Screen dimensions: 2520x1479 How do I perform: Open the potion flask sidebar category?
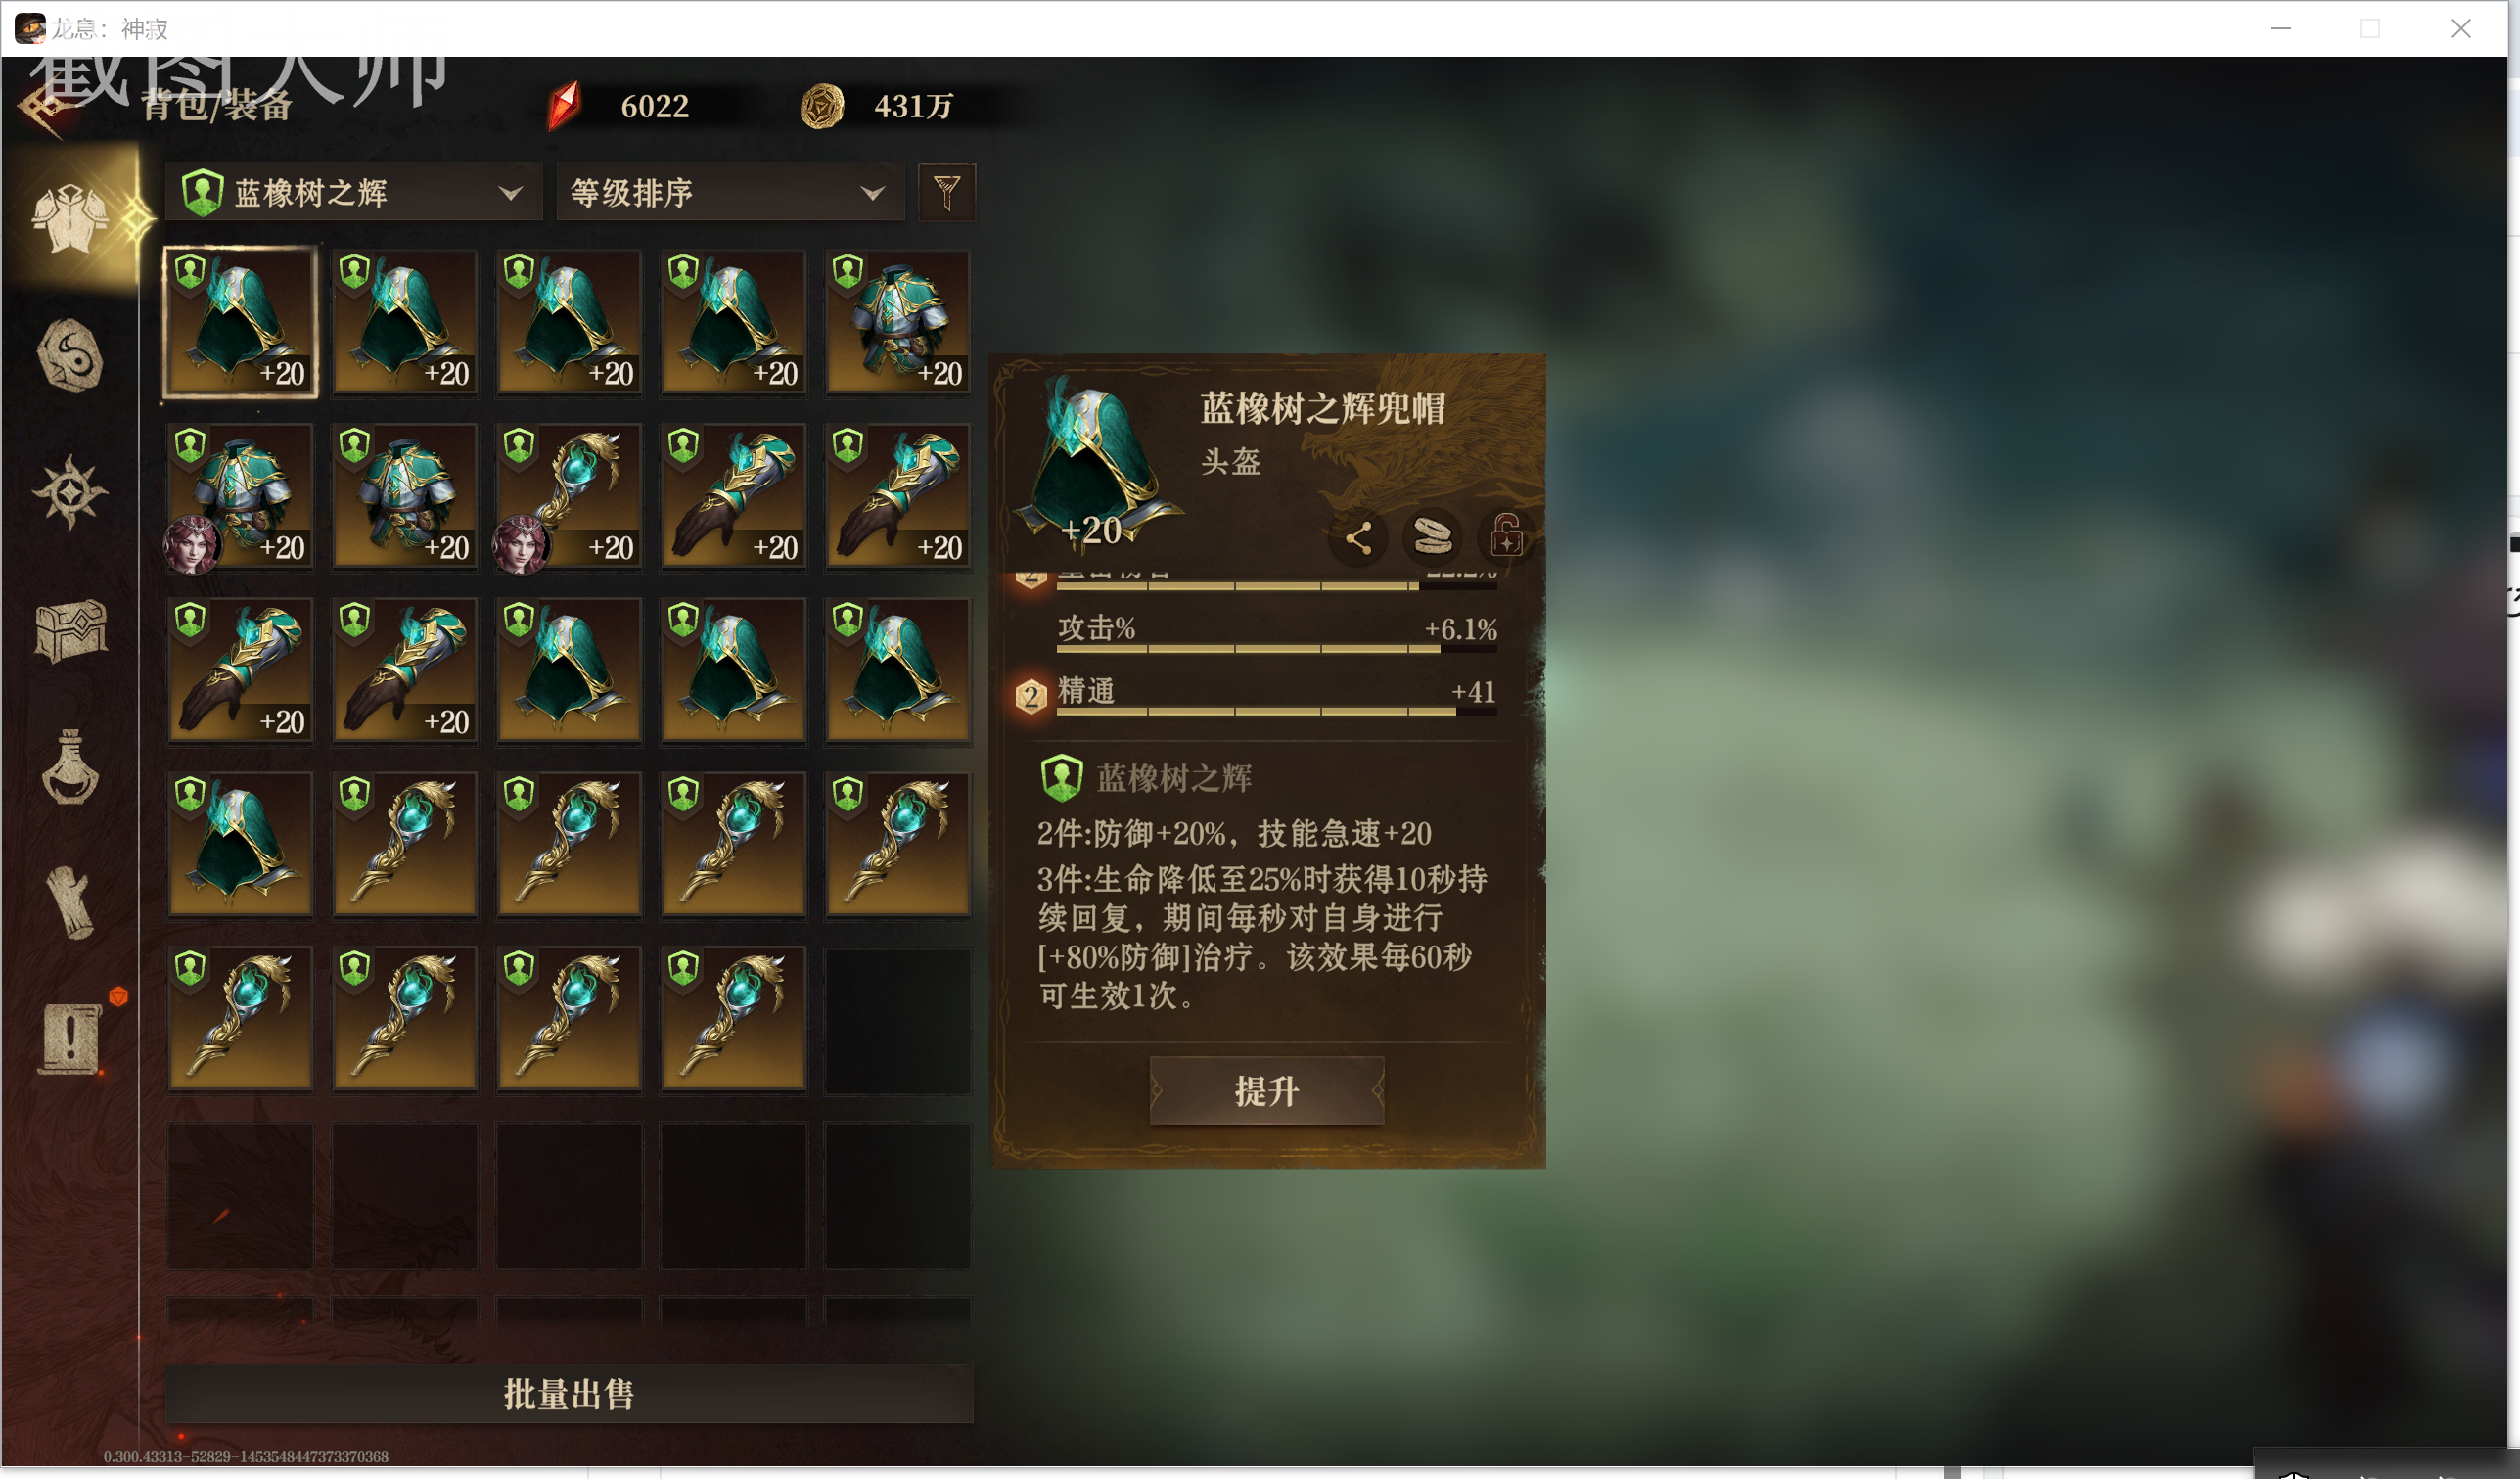pyautogui.click(x=70, y=767)
